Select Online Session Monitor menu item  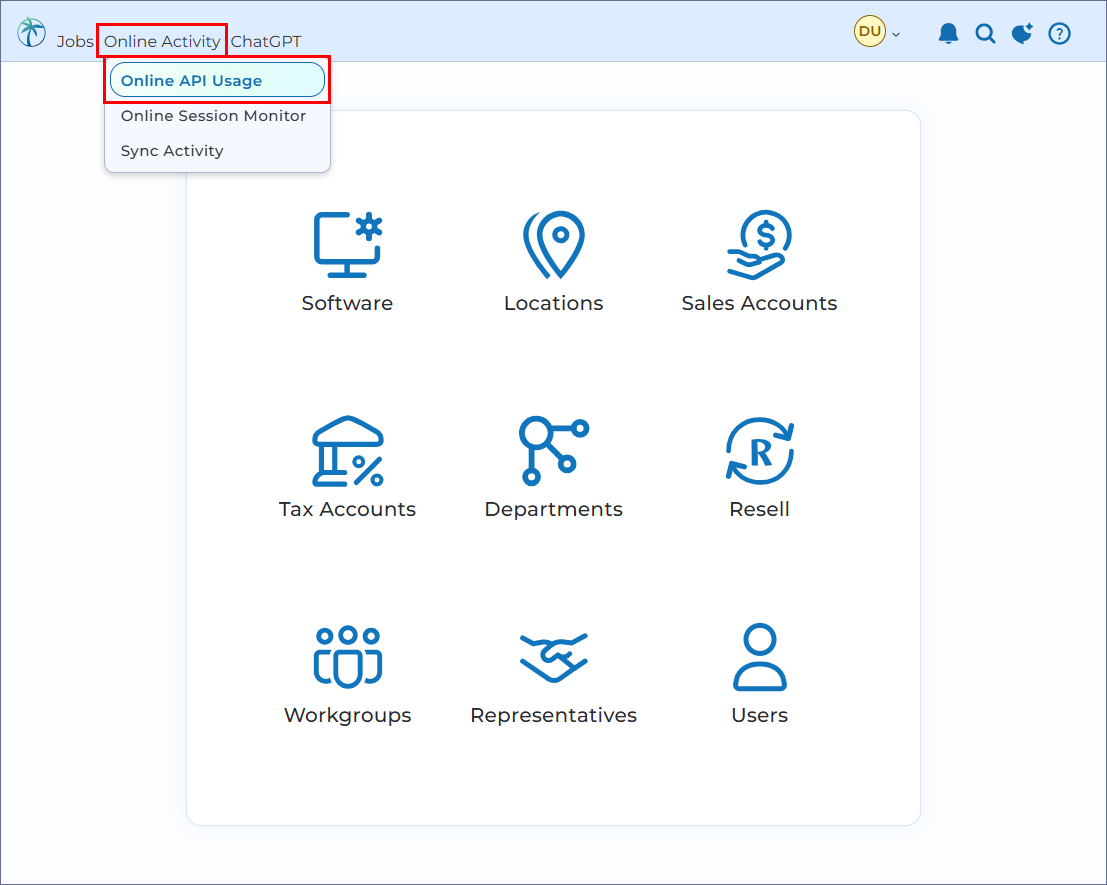point(213,116)
